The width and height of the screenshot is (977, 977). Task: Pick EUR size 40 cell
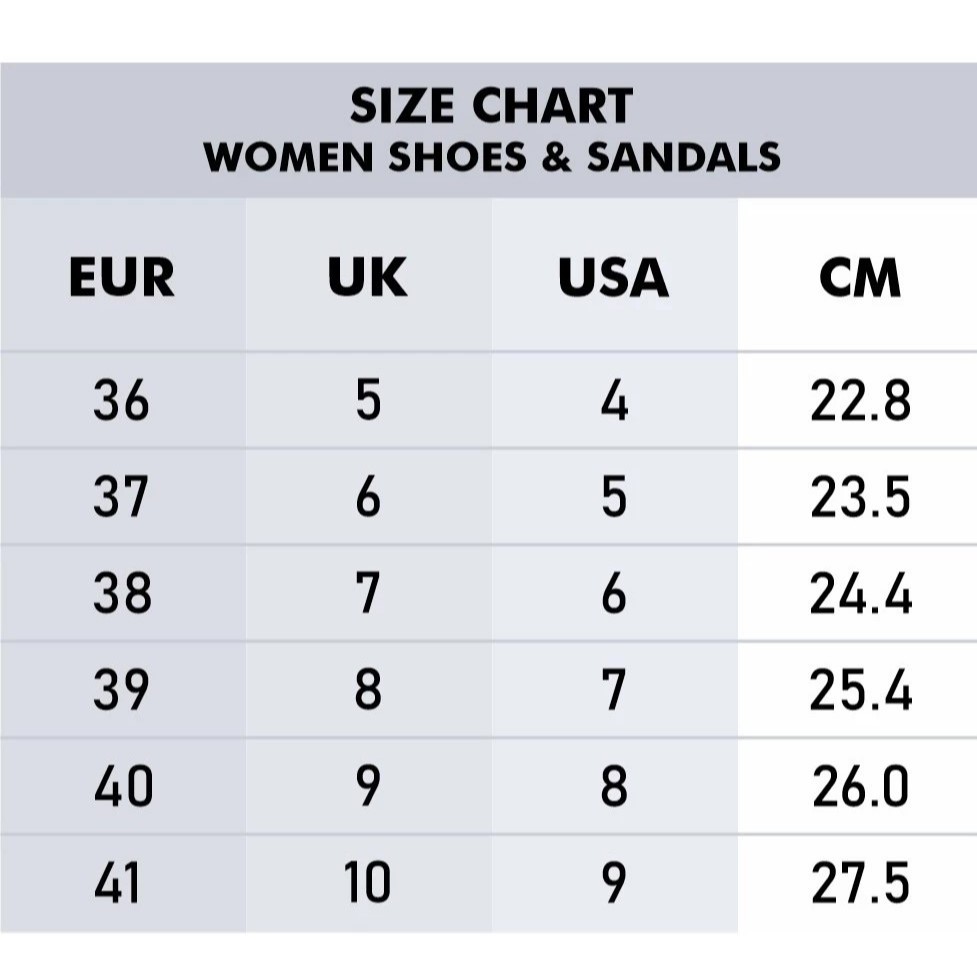[x=123, y=788]
